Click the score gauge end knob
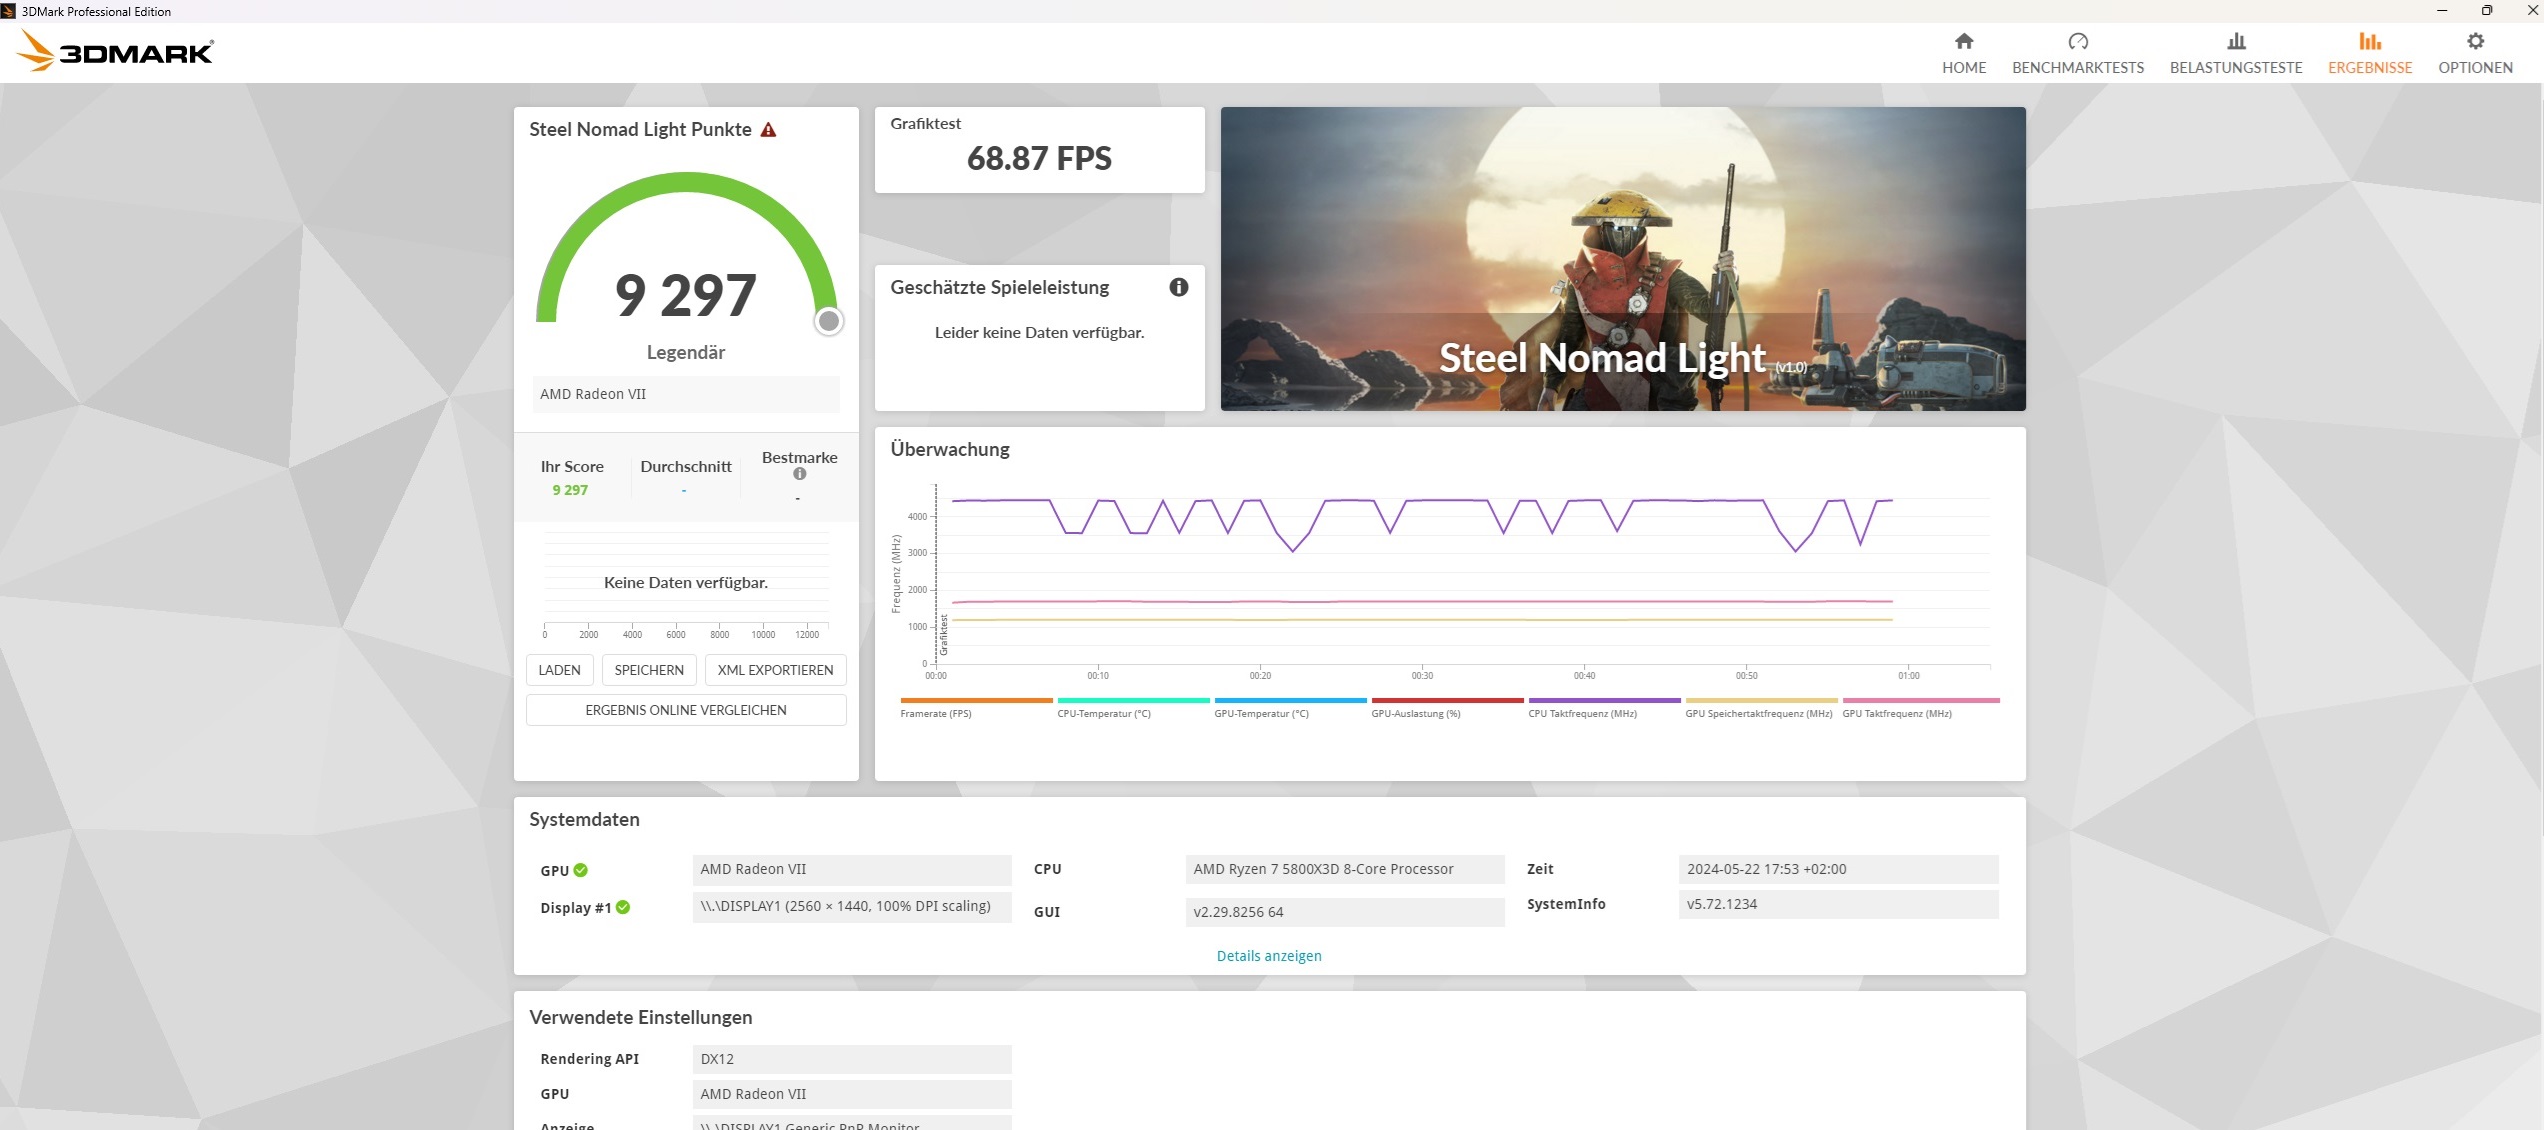This screenshot has width=2544, height=1130. [828, 321]
